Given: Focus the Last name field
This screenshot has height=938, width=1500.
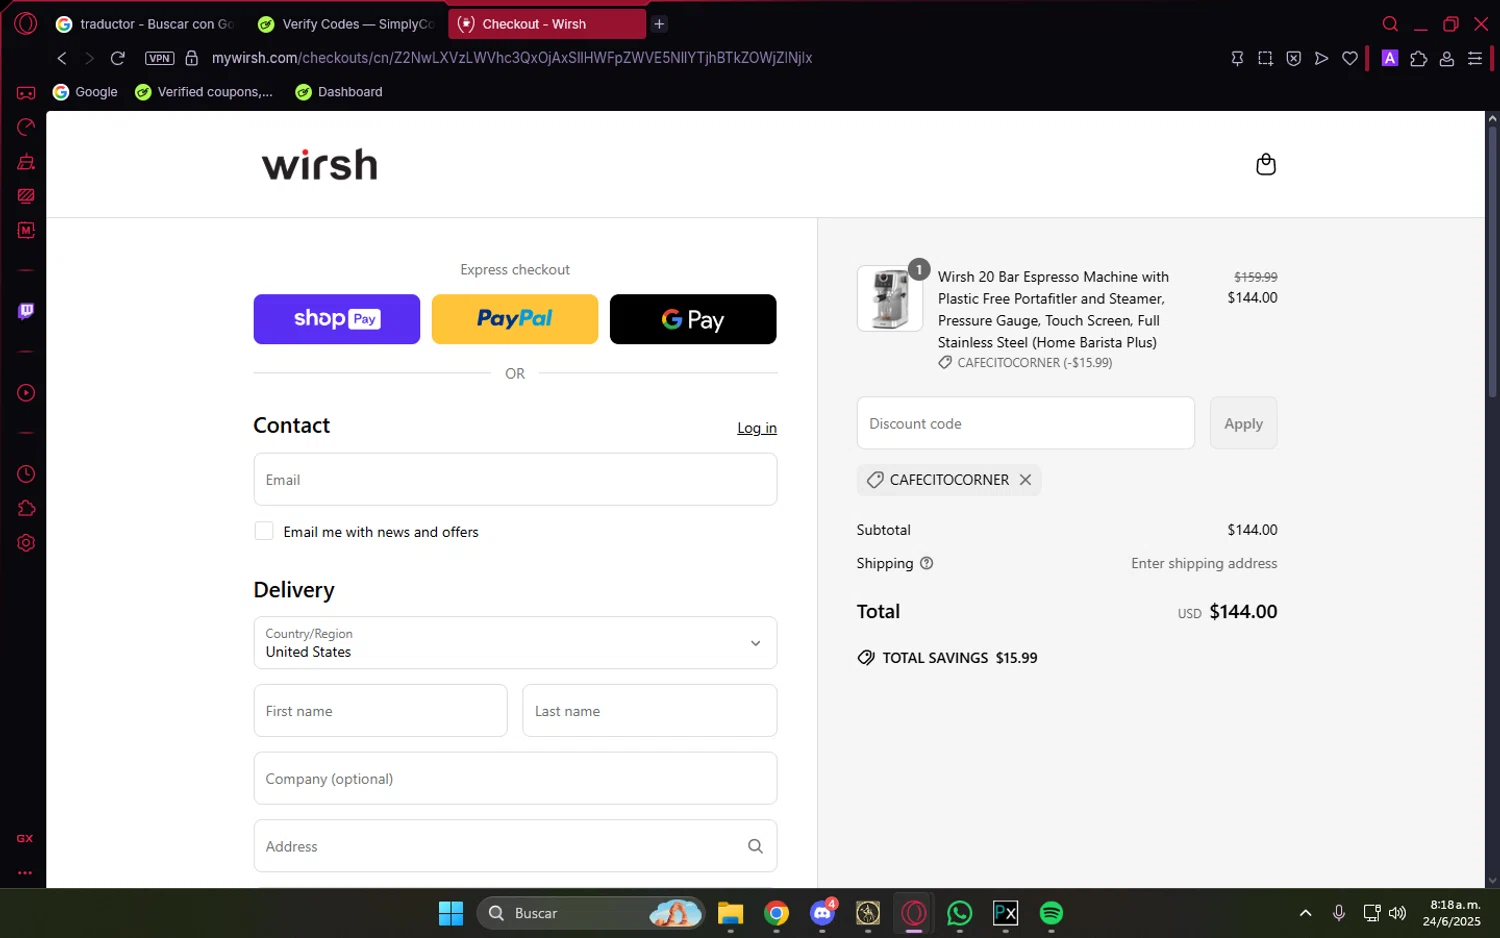Looking at the screenshot, I should click(649, 710).
